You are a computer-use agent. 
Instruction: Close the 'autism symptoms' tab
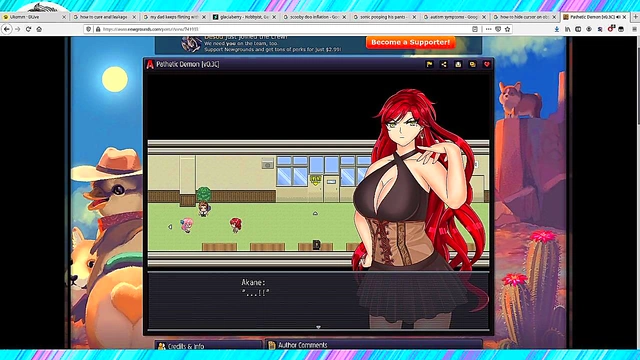(x=484, y=17)
